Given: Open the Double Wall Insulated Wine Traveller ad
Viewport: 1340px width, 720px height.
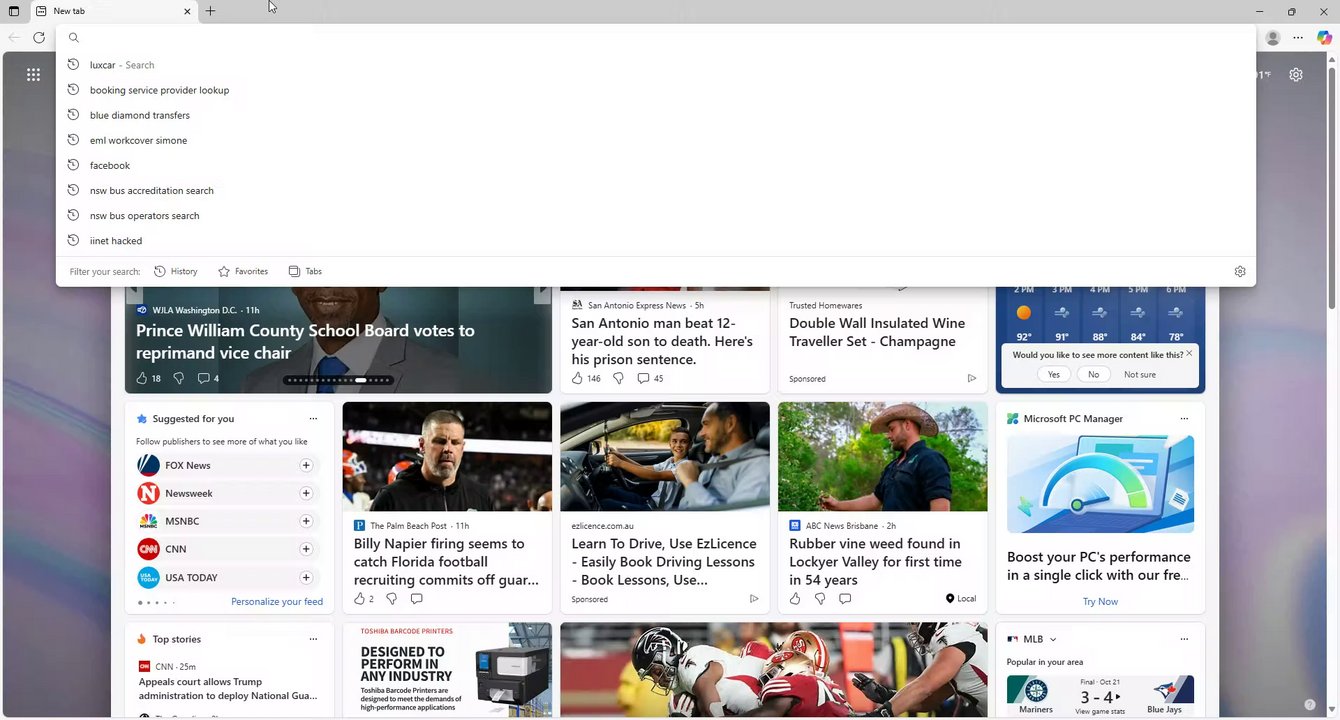Looking at the screenshot, I should (877, 332).
